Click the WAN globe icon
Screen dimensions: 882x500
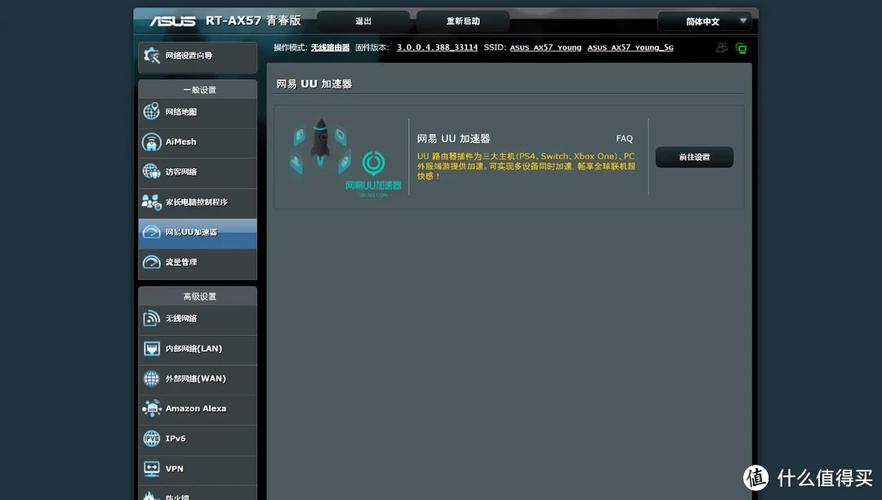click(151, 379)
